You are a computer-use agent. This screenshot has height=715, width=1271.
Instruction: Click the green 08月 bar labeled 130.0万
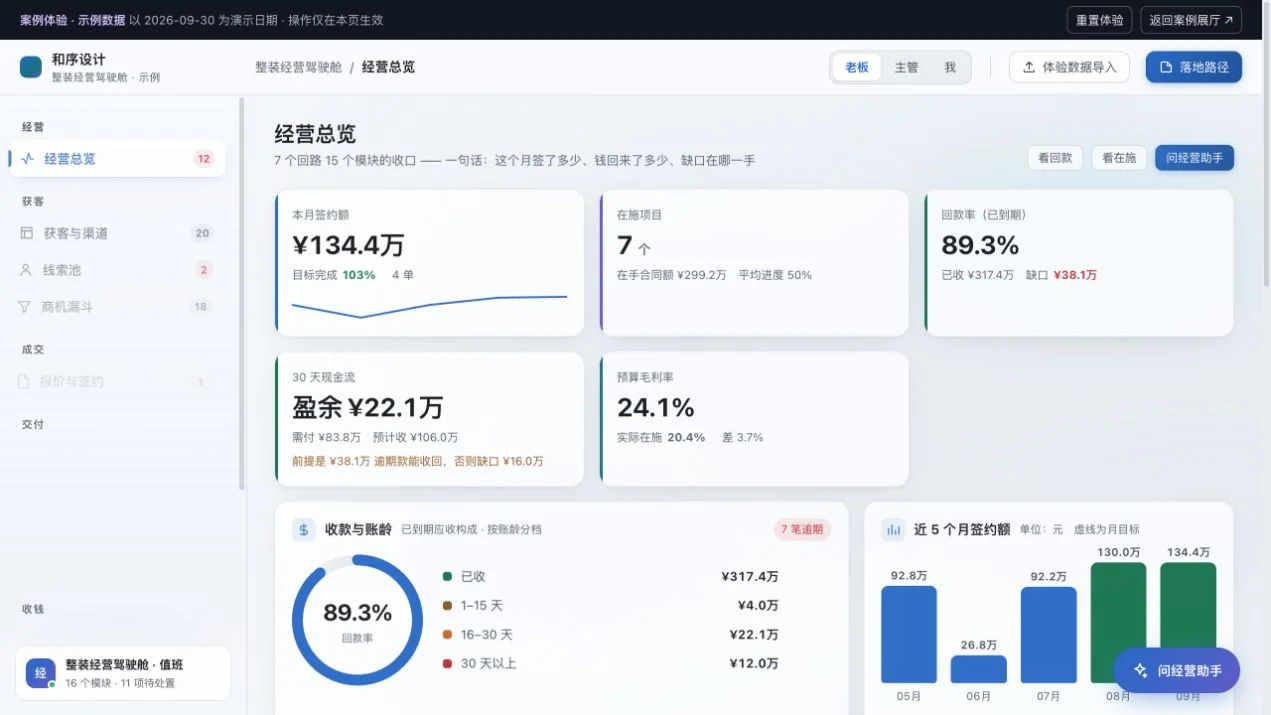[x=1118, y=622]
